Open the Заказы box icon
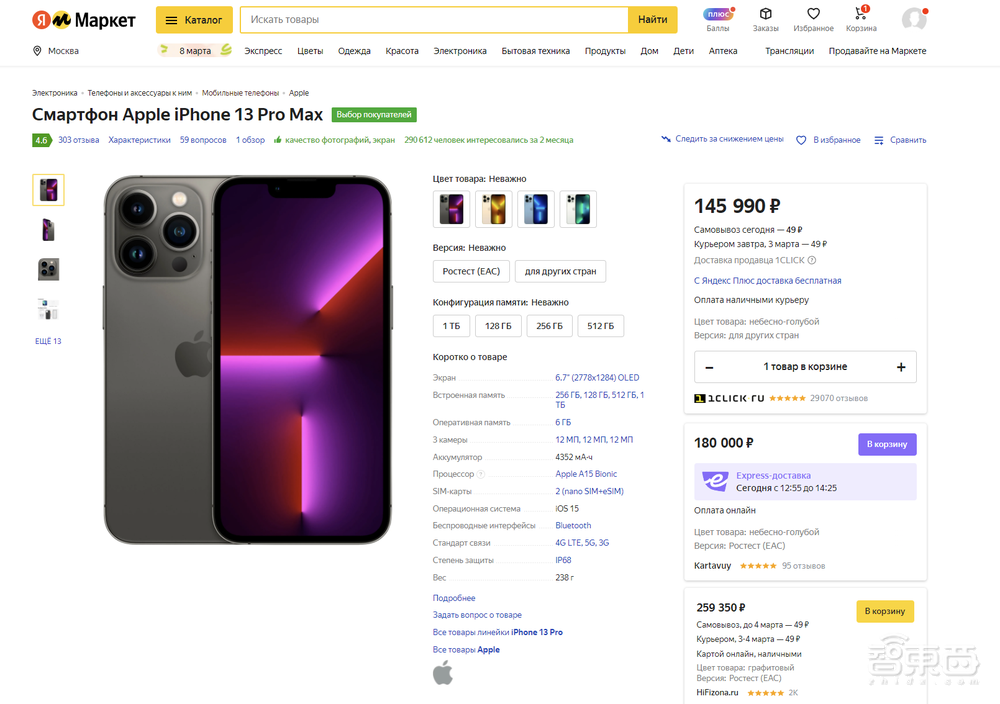The width and height of the screenshot is (1000, 704). click(x=766, y=14)
